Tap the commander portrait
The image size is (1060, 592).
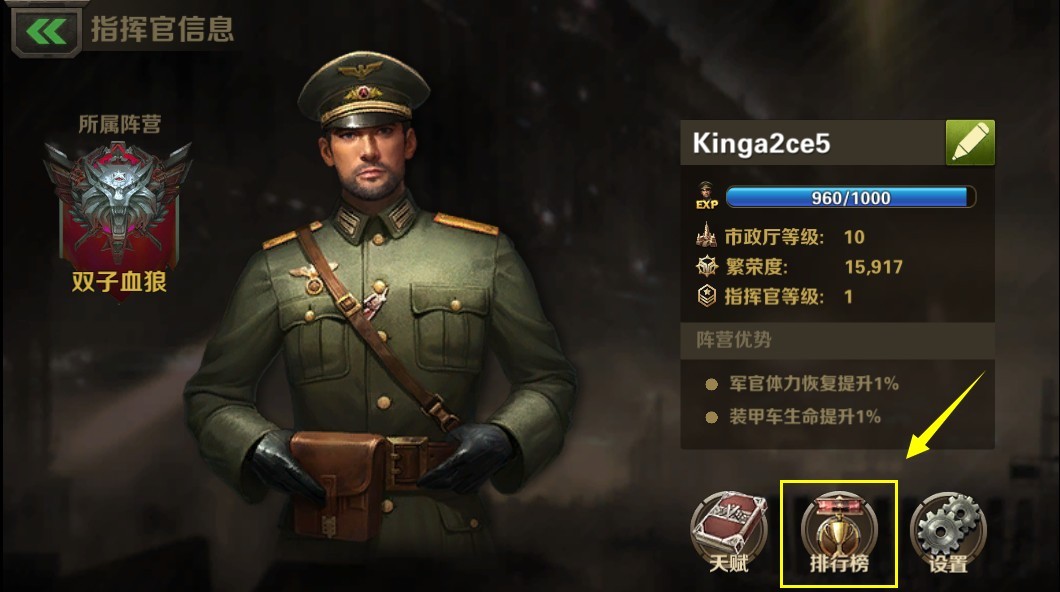click(382, 297)
